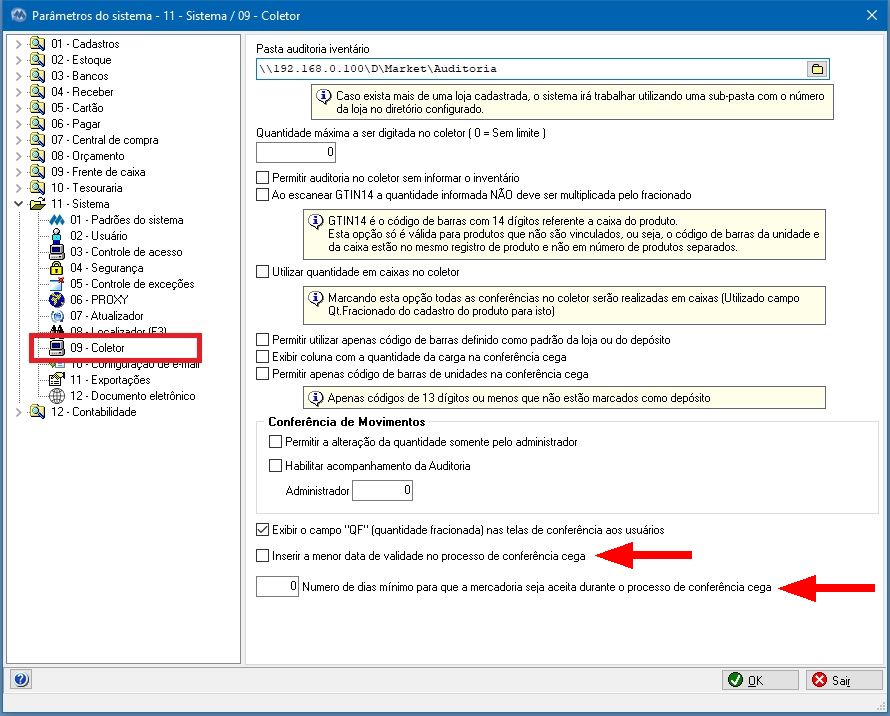Toggle Permitir apenas código de barras de unidades
This screenshot has height=716, width=890.
262,374
